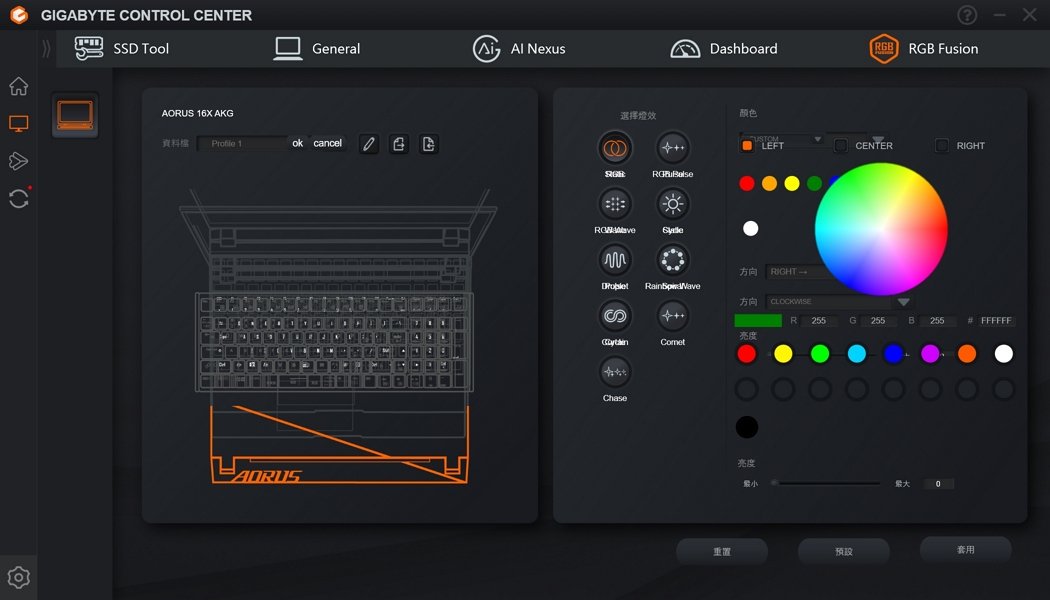Click the keyboard zone on laptop diagram
Screen dimensions: 1050x600
334,342
